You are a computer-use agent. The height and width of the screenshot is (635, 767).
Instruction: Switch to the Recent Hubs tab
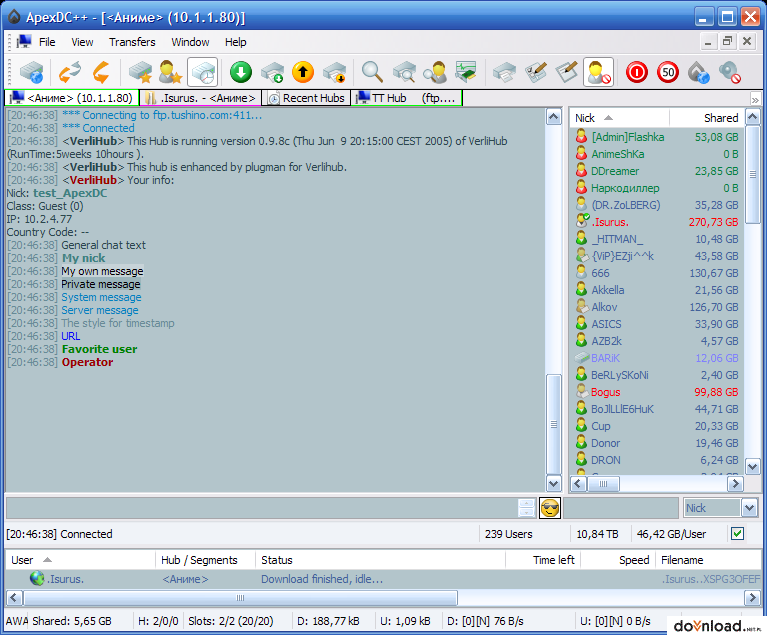306,98
